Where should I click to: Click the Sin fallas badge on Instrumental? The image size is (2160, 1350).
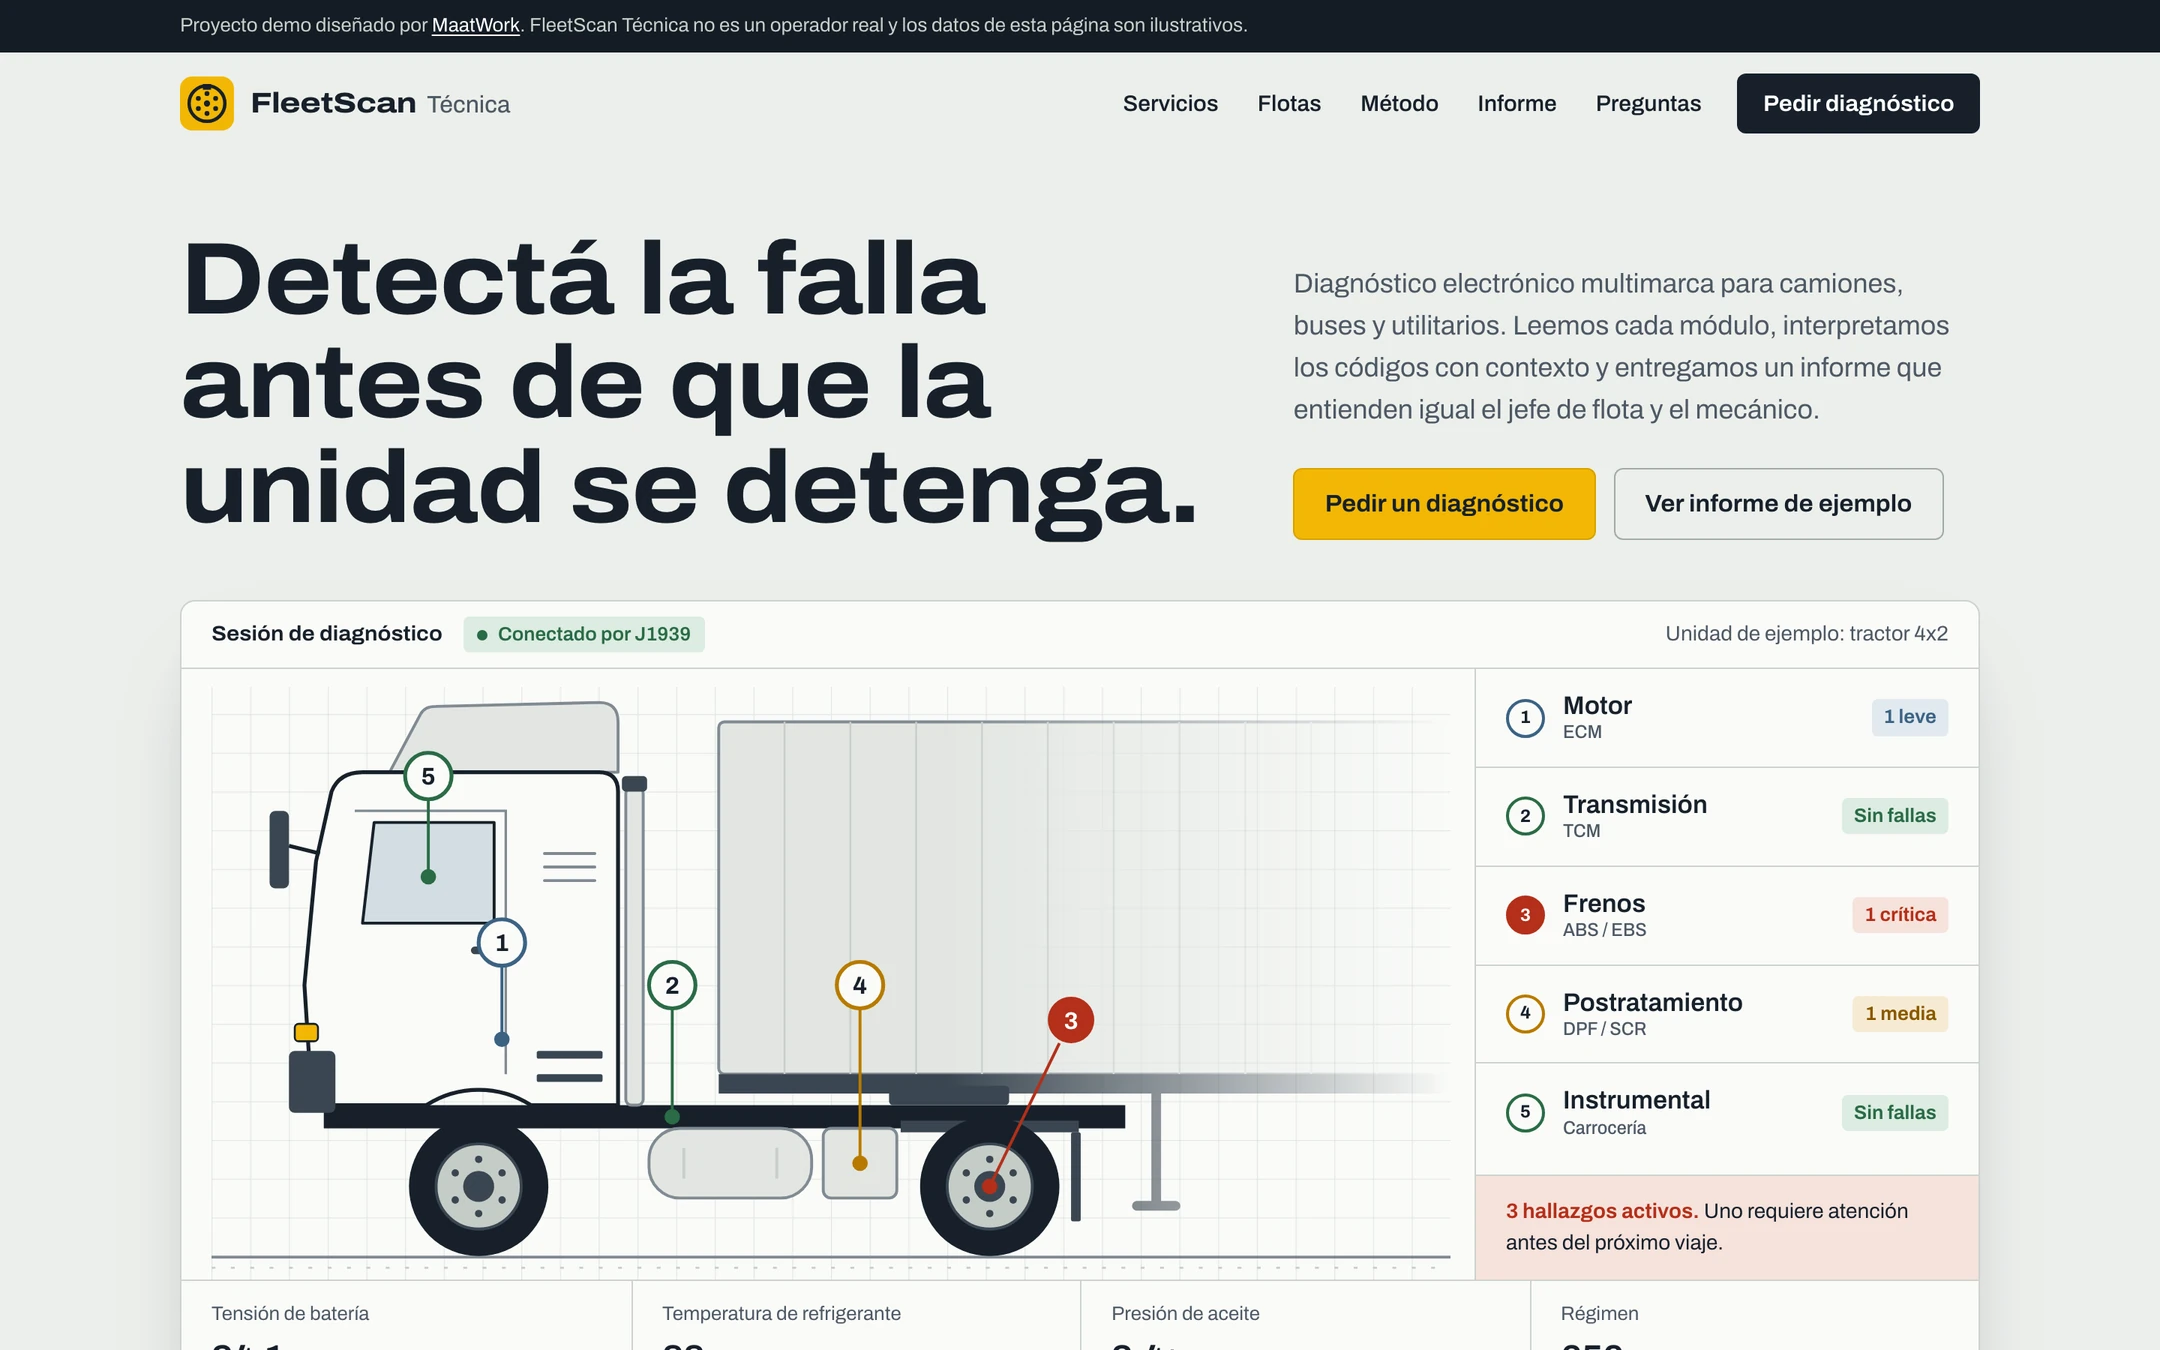(1894, 1113)
